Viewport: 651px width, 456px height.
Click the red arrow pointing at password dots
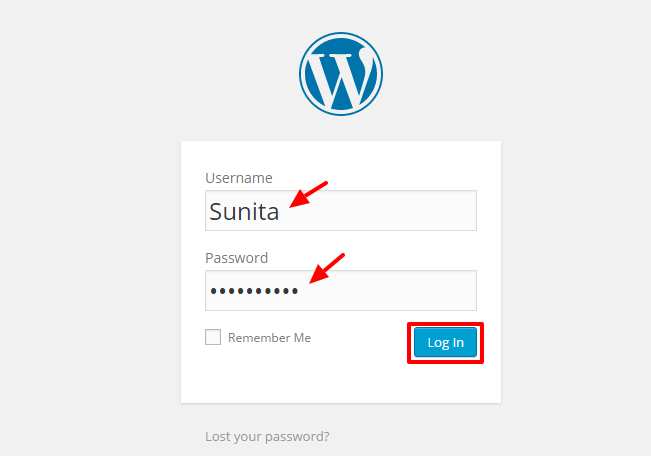pos(326,266)
